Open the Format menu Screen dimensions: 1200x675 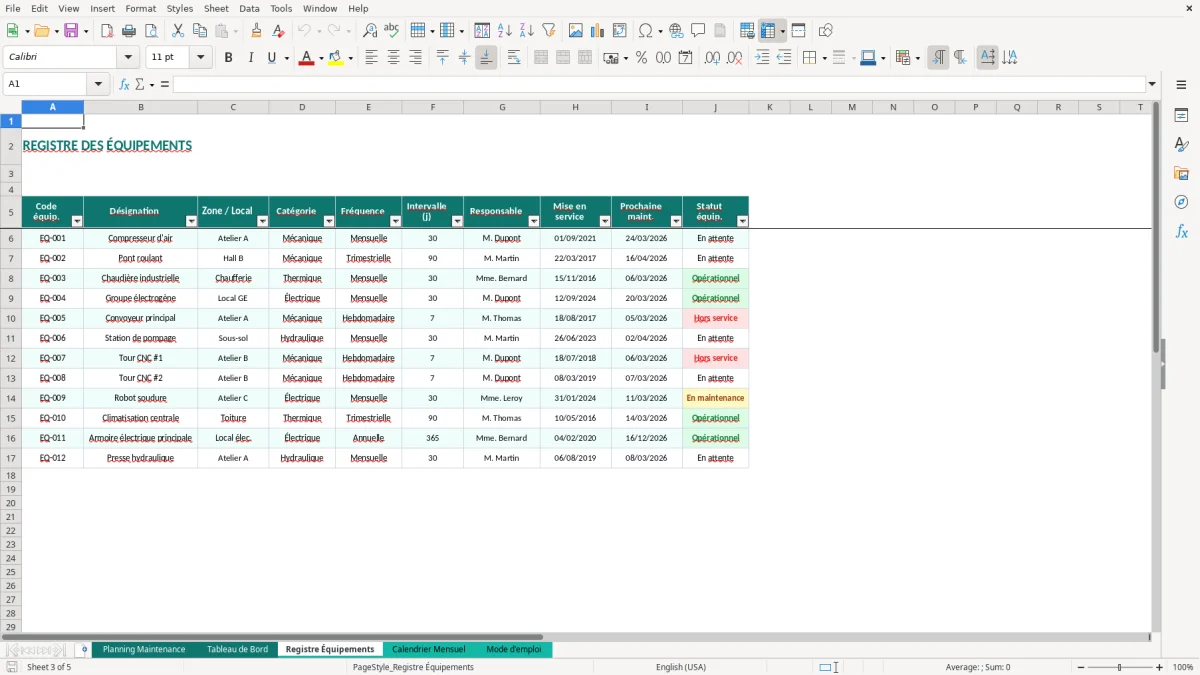click(141, 8)
